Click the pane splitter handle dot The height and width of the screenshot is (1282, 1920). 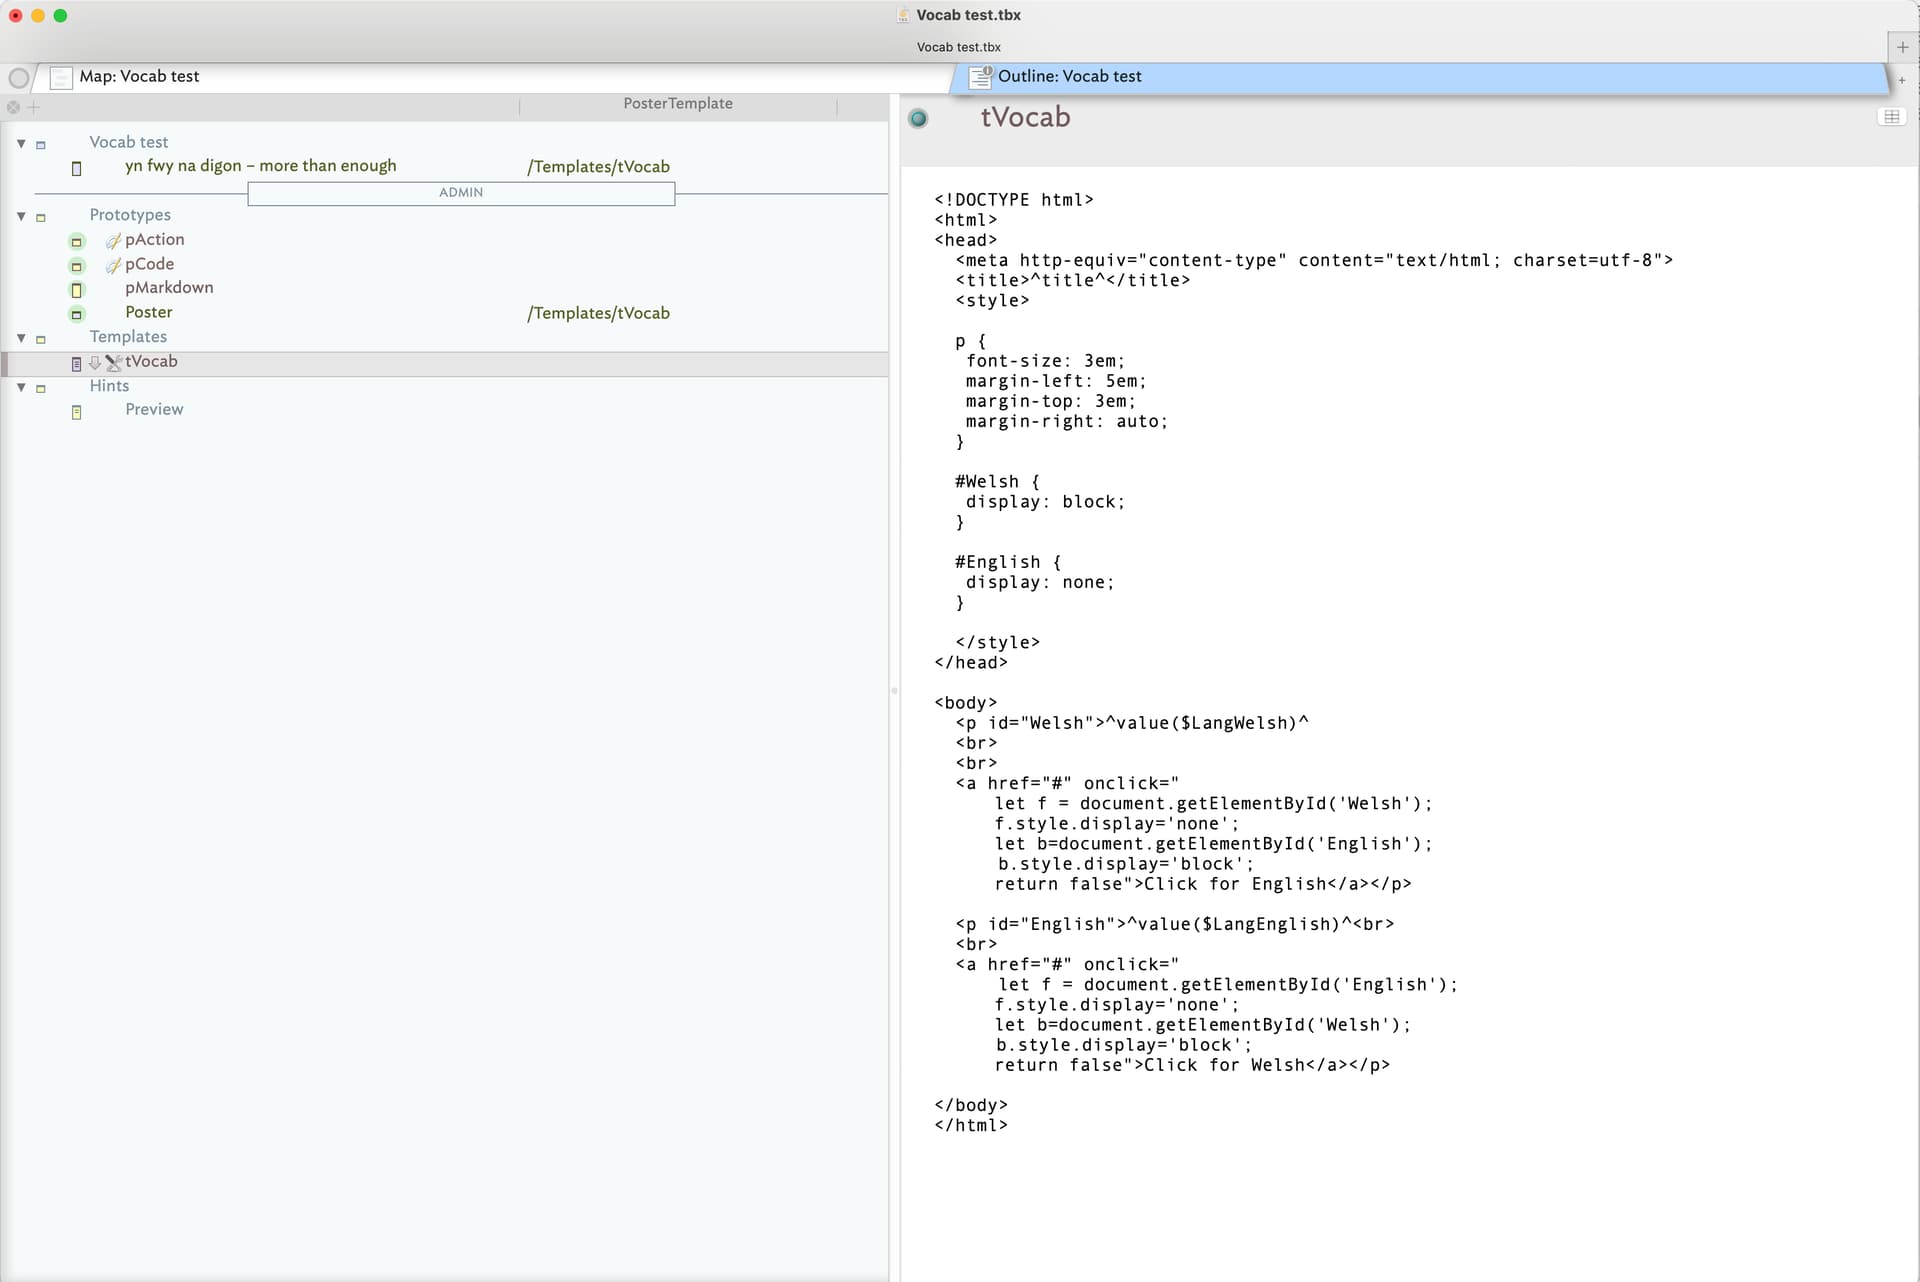click(894, 690)
